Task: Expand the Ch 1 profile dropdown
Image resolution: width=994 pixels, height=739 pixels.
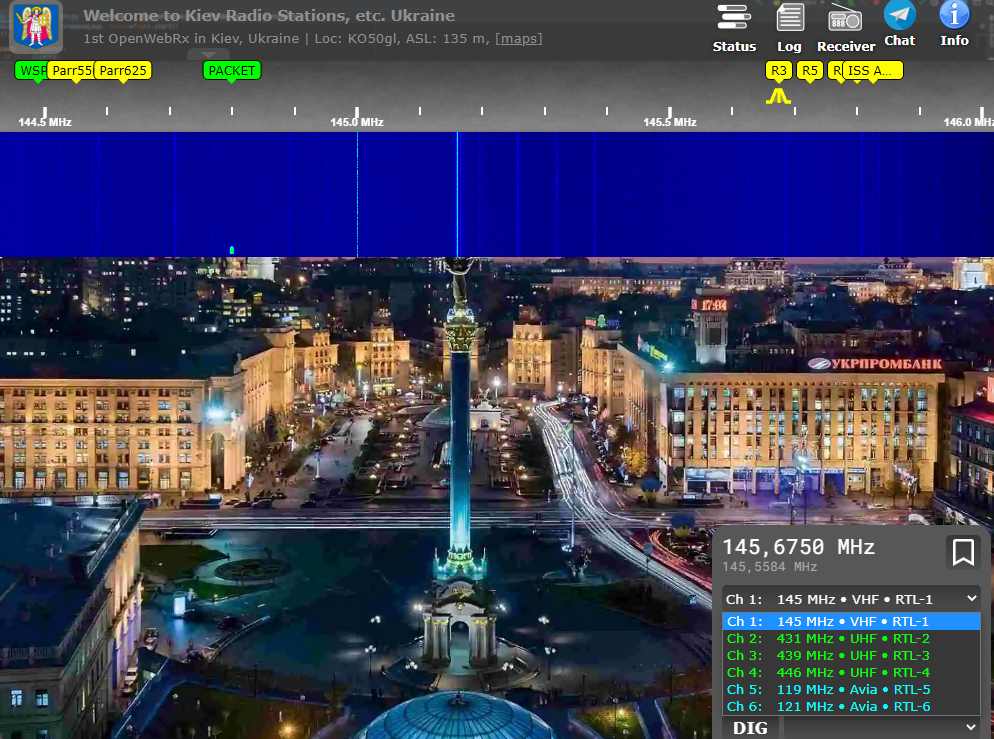Action: coord(851,599)
